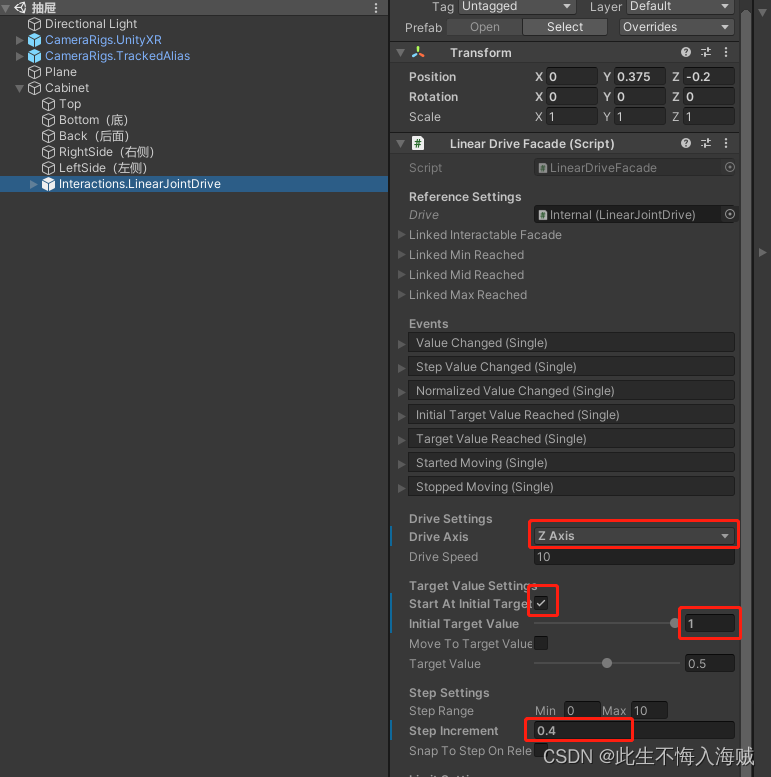Click the LeftSide child cube icon
The width and height of the screenshot is (771, 777).
(x=48, y=168)
